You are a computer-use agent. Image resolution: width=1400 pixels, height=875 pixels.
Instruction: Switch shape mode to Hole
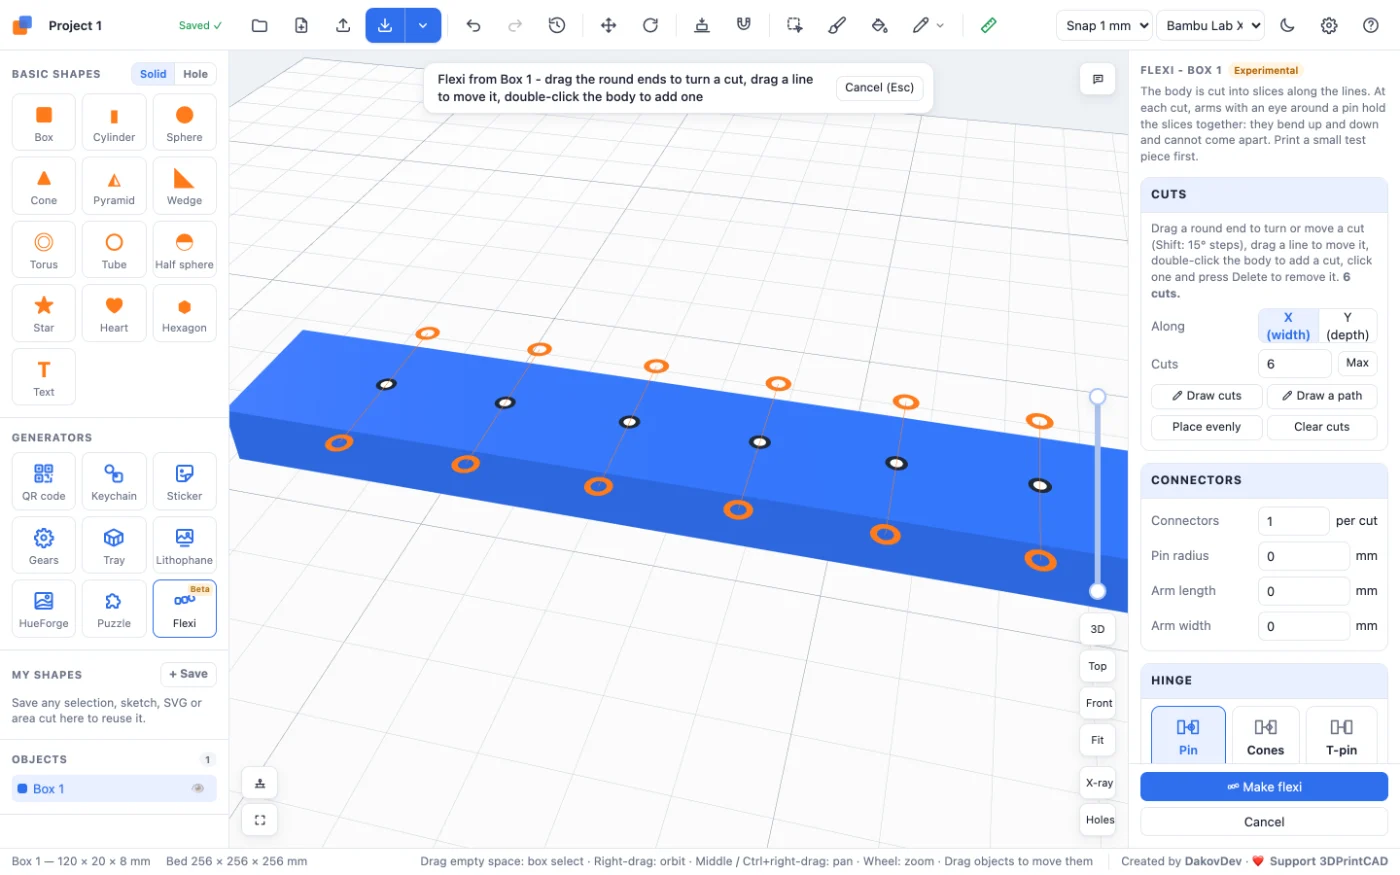(x=196, y=74)
